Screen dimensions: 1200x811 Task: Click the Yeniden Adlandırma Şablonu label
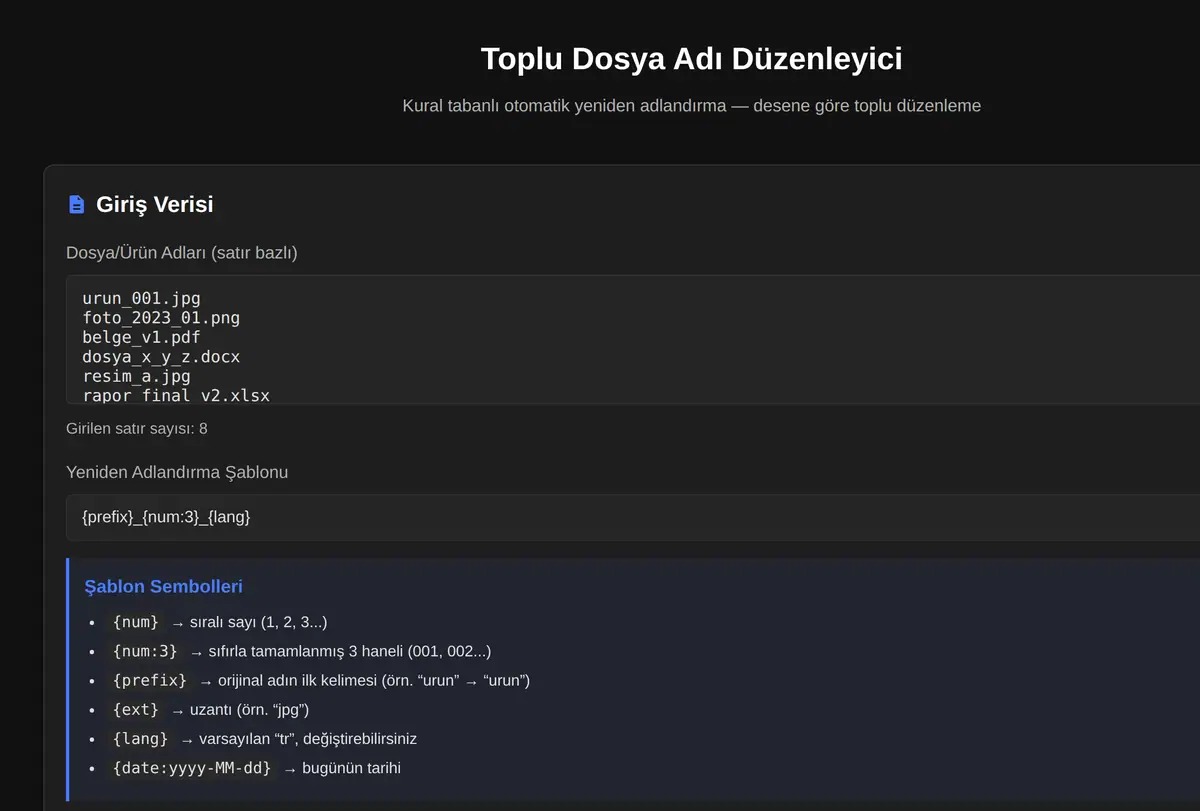click(177, 472)
